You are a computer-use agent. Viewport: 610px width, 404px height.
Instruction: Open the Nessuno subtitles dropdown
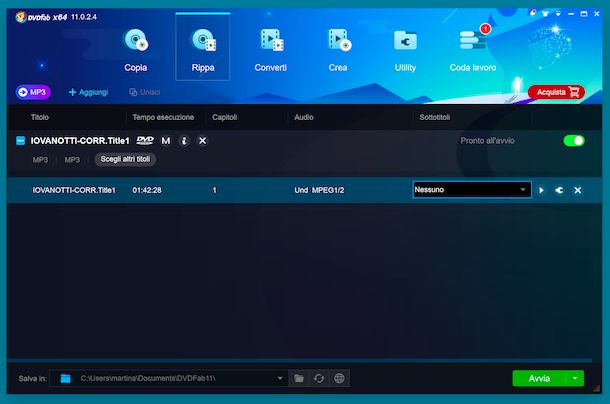472,190
